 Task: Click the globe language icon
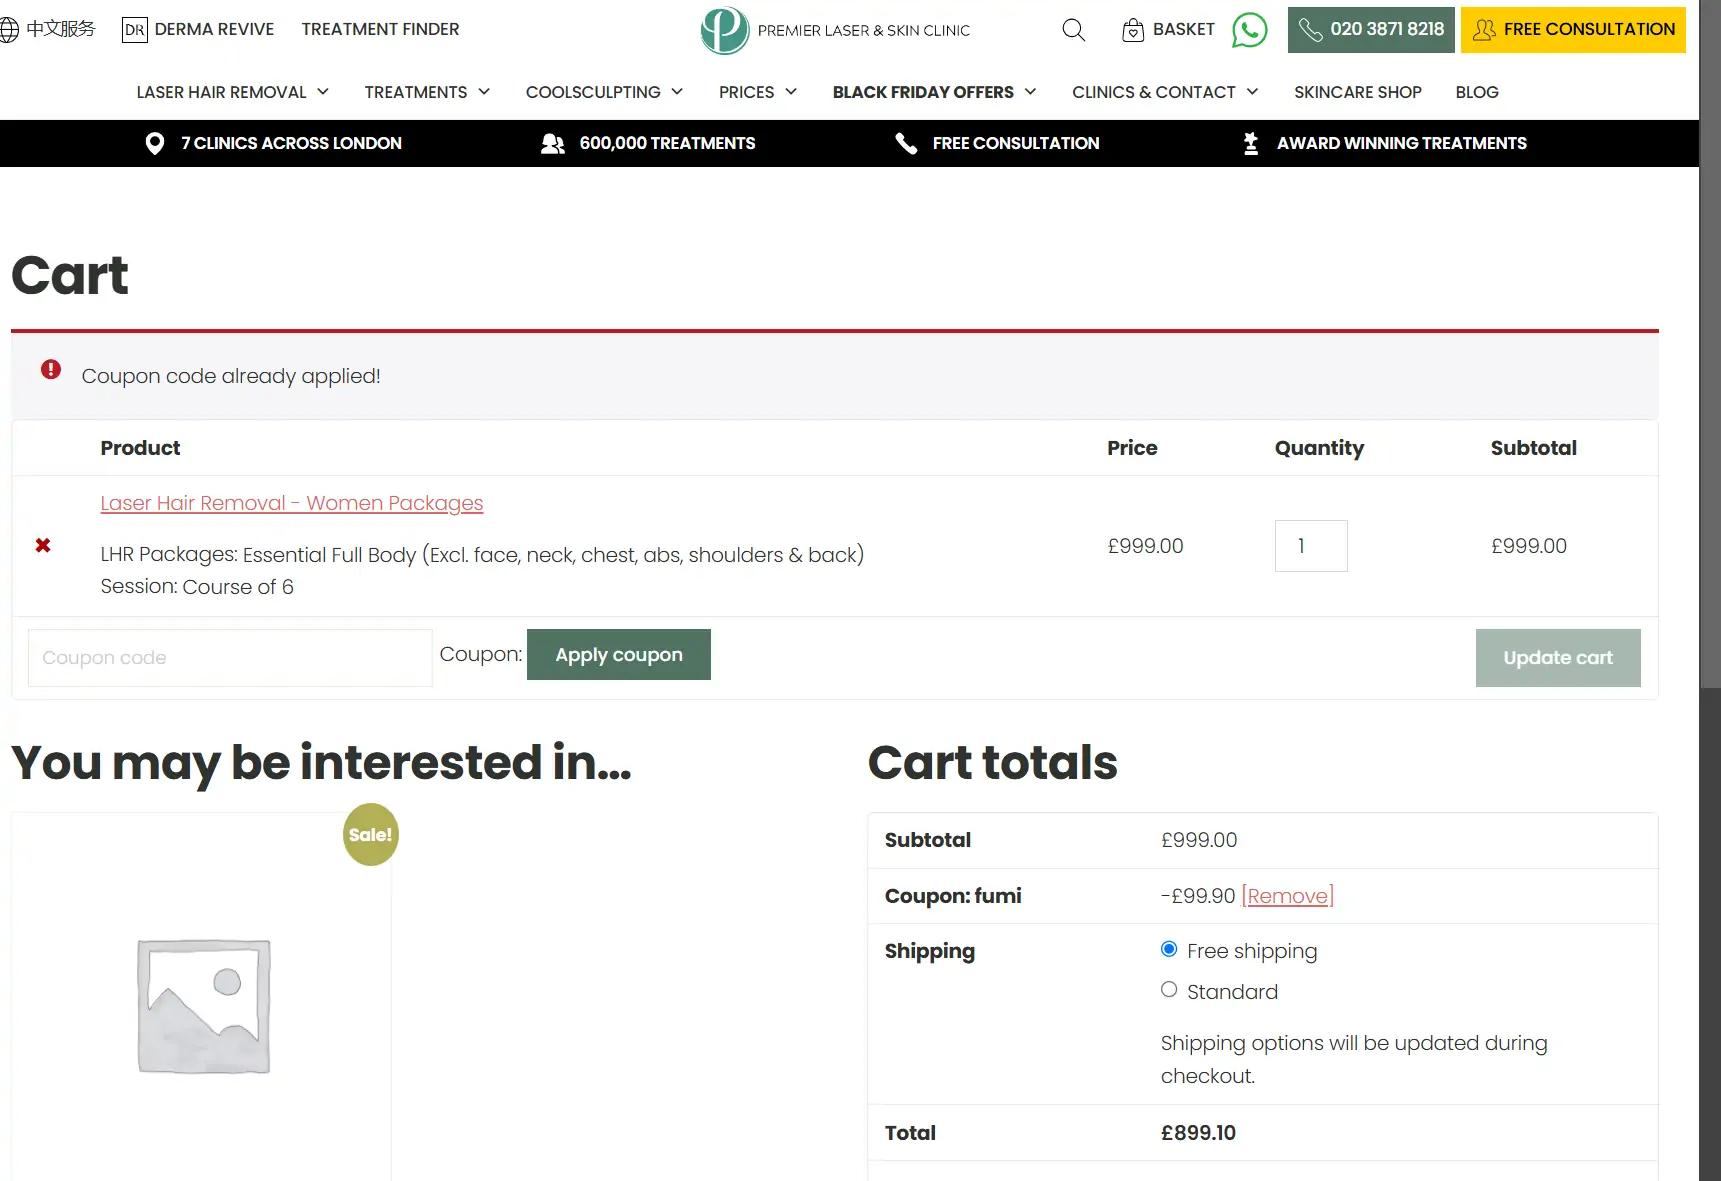click(x=9, y=30)
